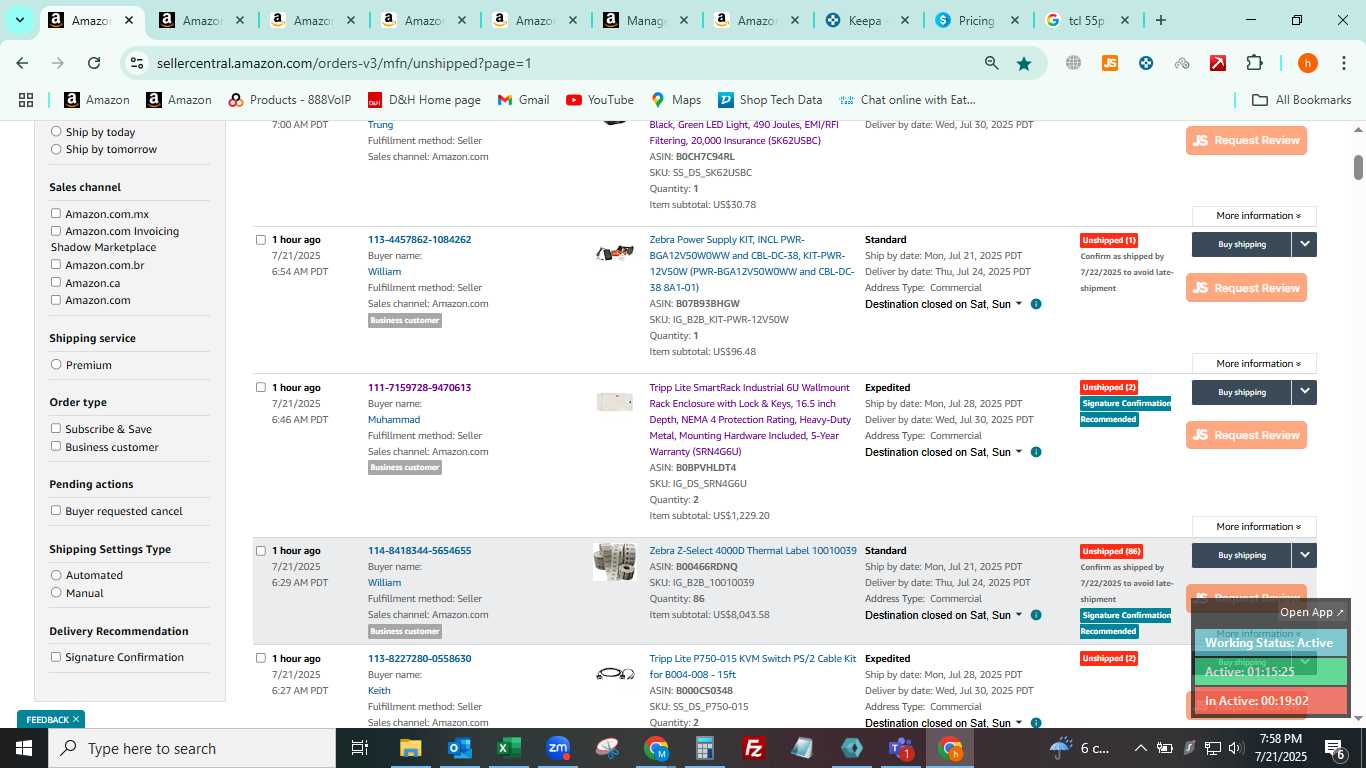Open FileZilla from the taskbar
Screen dimensions: 1366x768
point(754,748)
